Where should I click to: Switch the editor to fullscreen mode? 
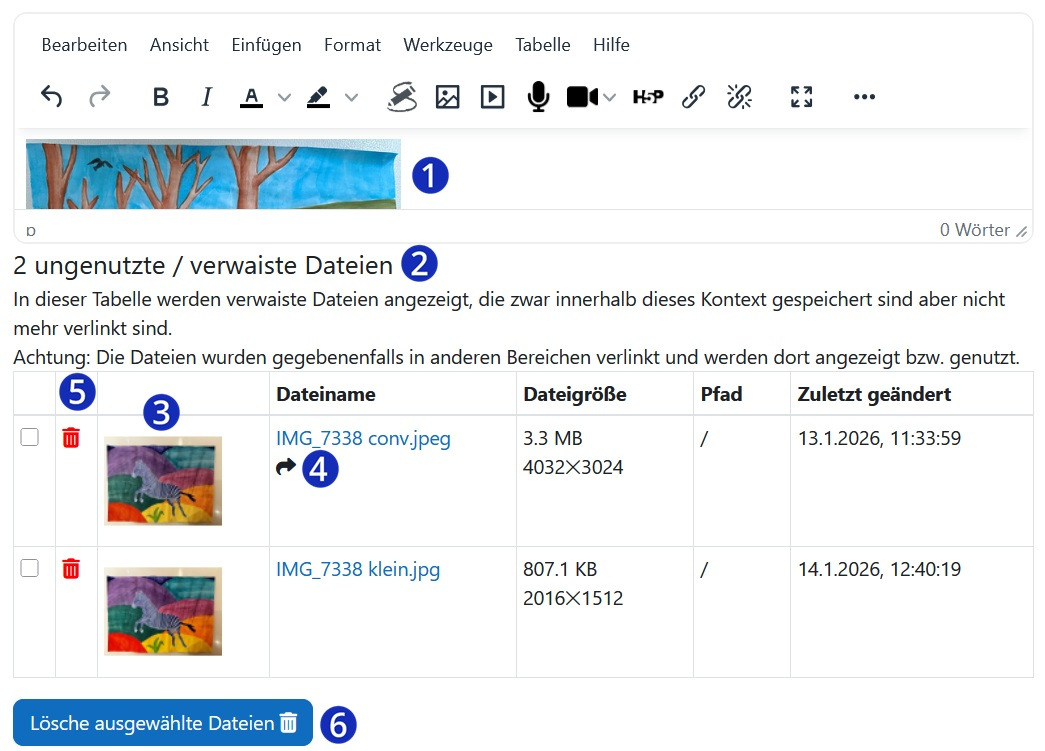pos(801,96)
